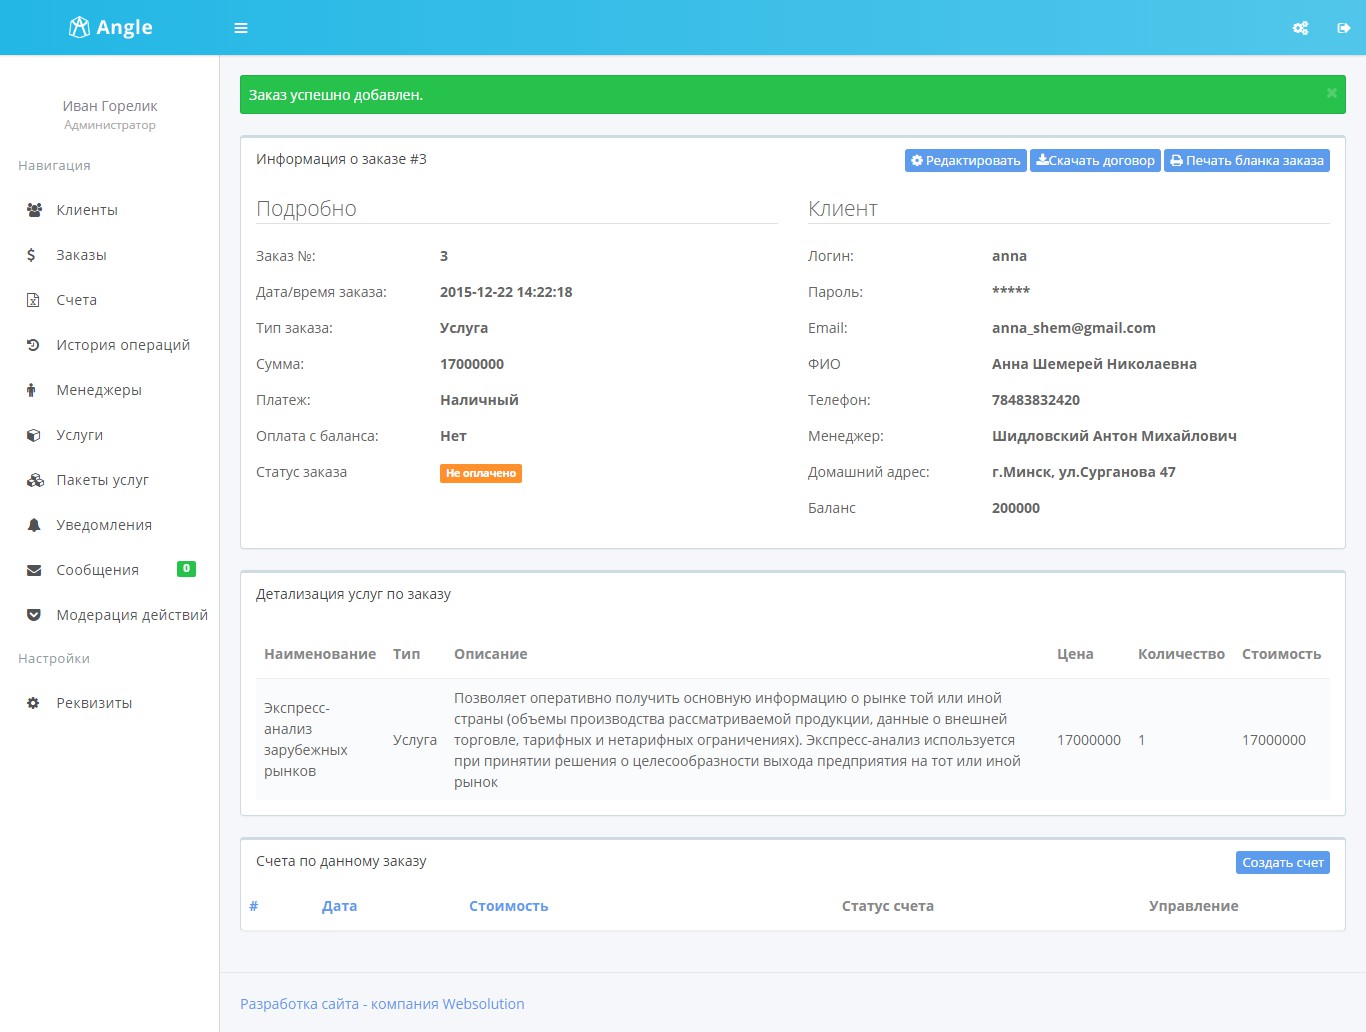Click the Статус счета column header
This screenshot has height=1032, width=1366.
tap(888, 906)
